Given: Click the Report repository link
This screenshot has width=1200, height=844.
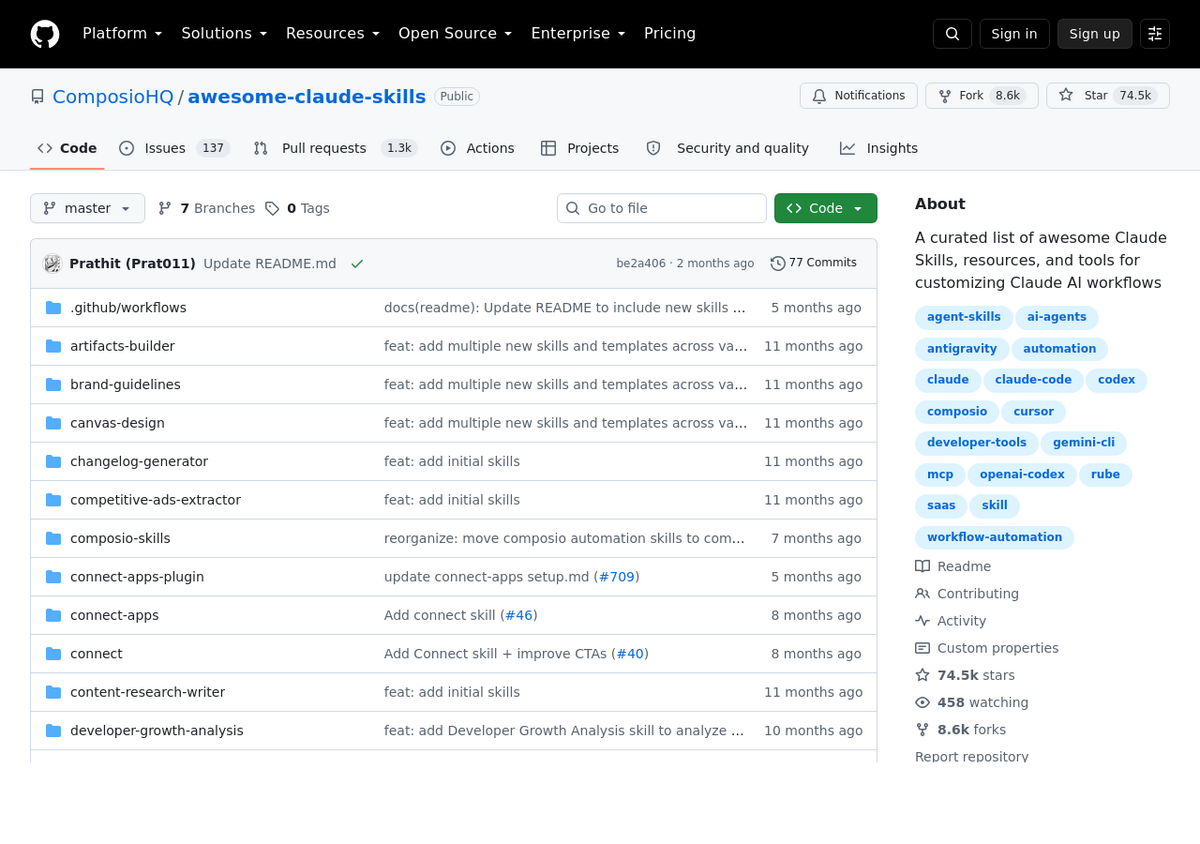Looking at the screenshot, I should point(971,756).
